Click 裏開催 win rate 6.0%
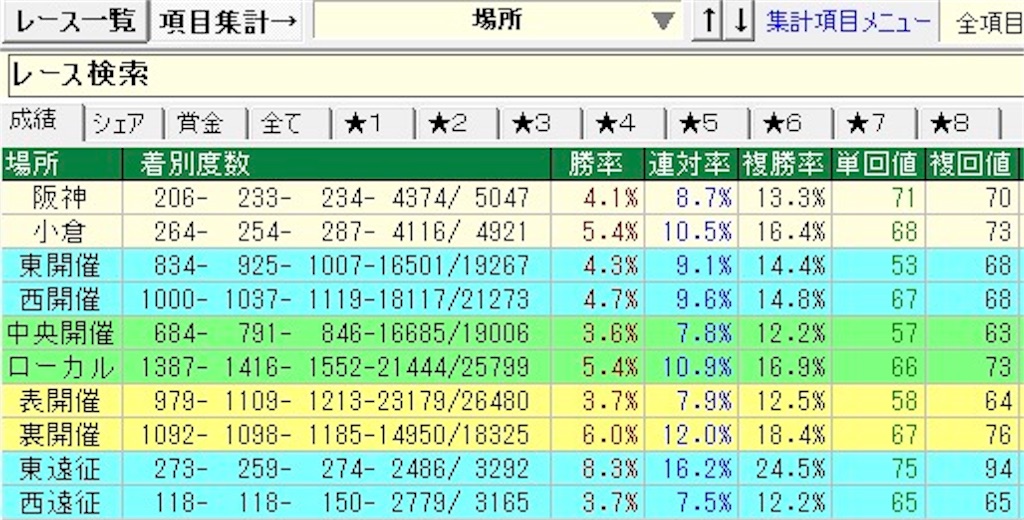 (613, 435)
